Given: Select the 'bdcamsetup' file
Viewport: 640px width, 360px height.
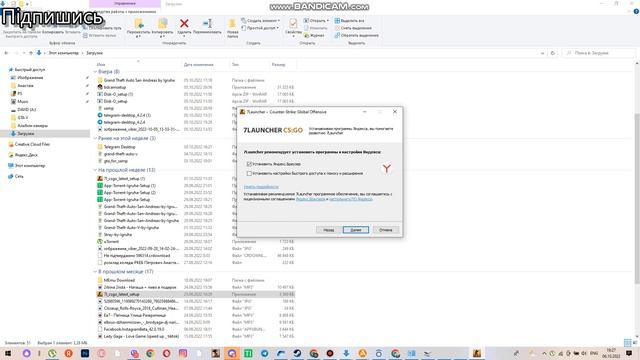Looking at the screenshot, I should pos(115,87).
